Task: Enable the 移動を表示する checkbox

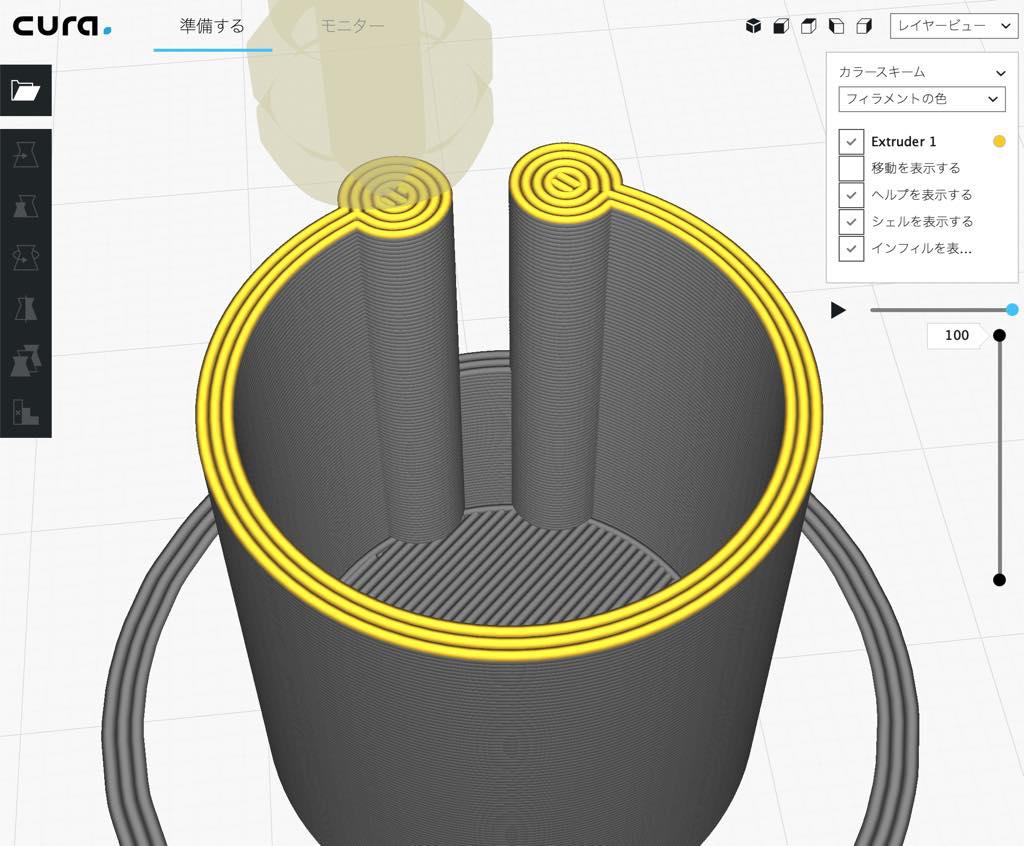Action: [851, 169]
